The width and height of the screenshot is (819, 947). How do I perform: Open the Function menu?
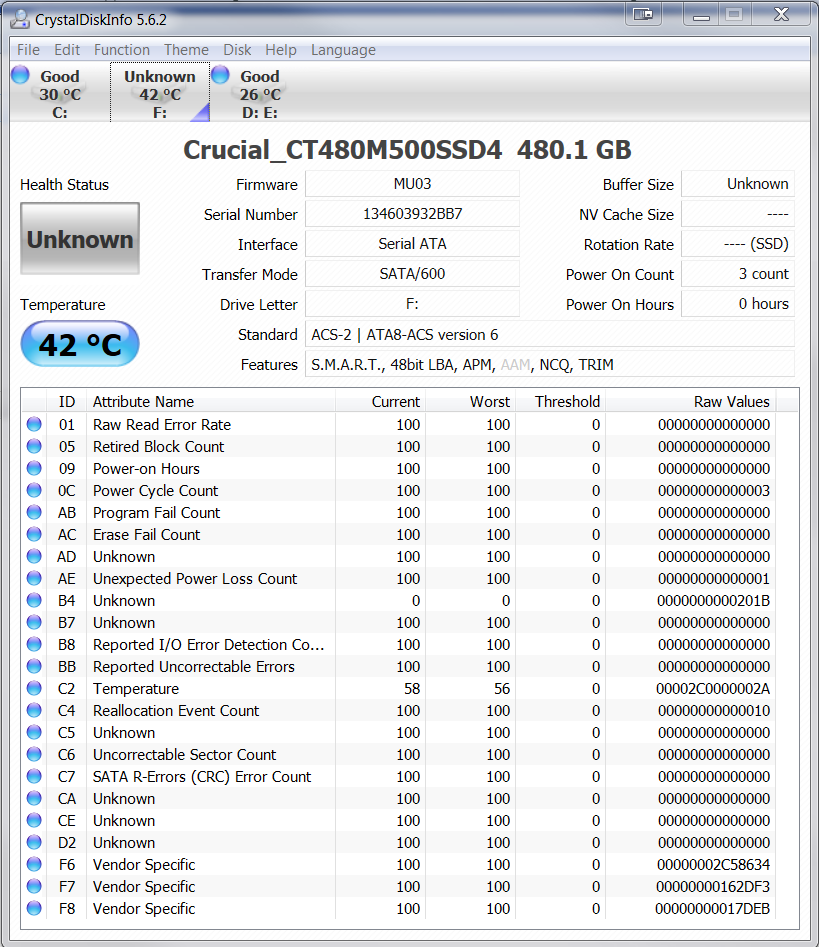(122, 50)
